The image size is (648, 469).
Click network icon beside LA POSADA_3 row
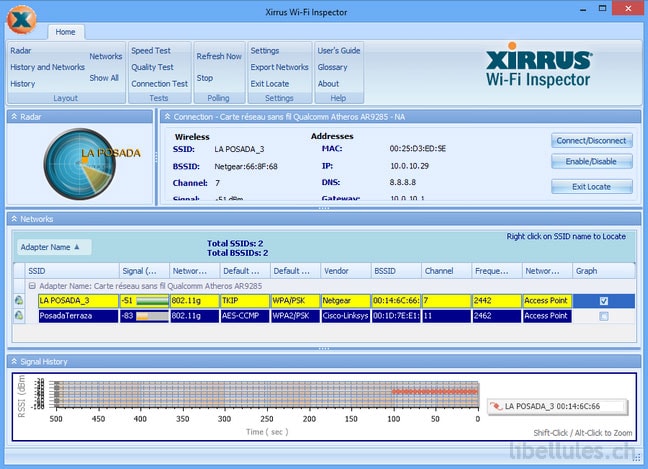19,300
